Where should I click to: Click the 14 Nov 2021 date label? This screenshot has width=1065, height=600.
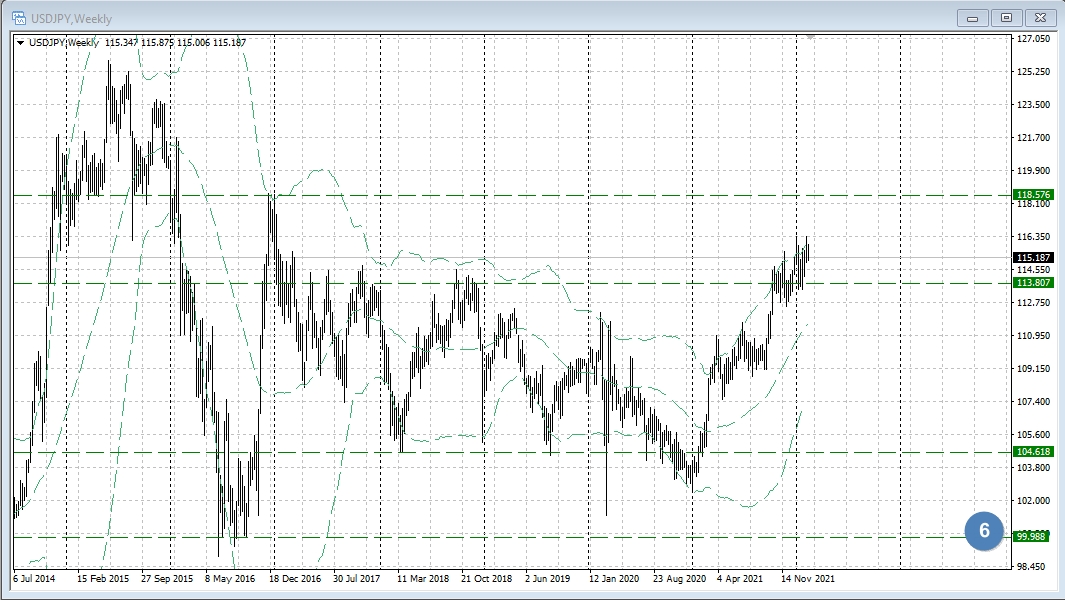pyautogui.click(x=807, y=578)
